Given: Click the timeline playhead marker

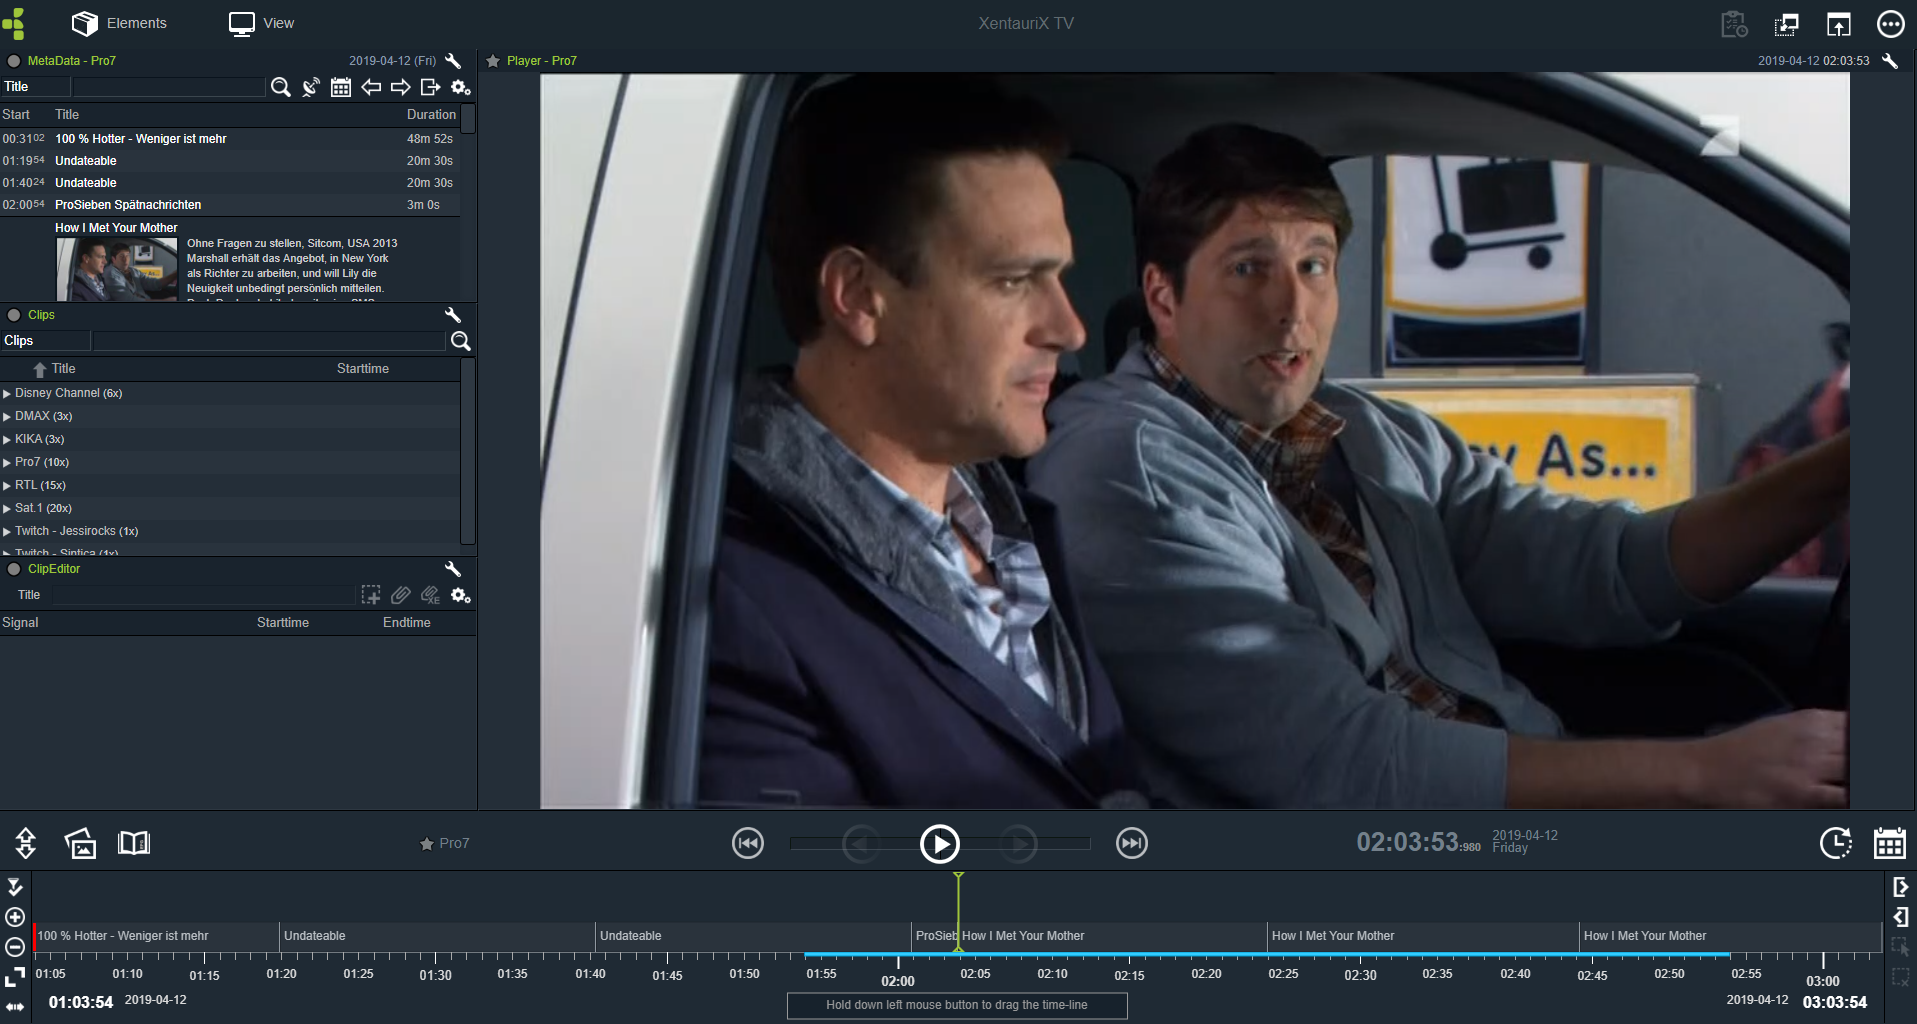Looking at the screenshot, I should coord(958,910).
